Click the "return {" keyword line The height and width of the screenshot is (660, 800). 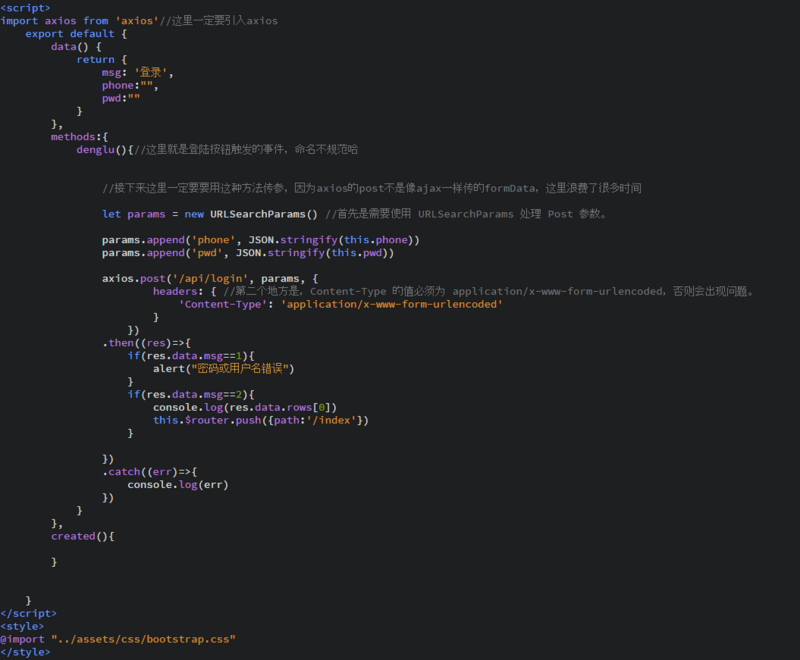click(102, 60)
